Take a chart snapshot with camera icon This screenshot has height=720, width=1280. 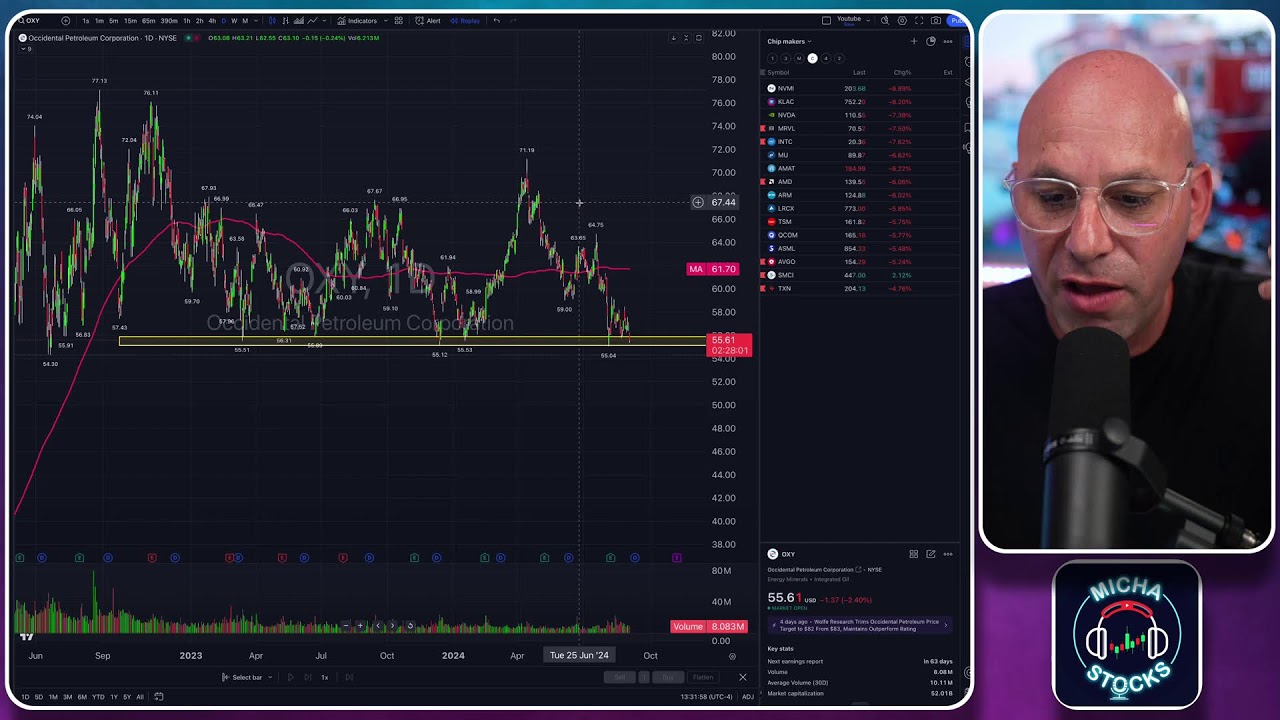(x=935, y=20)
